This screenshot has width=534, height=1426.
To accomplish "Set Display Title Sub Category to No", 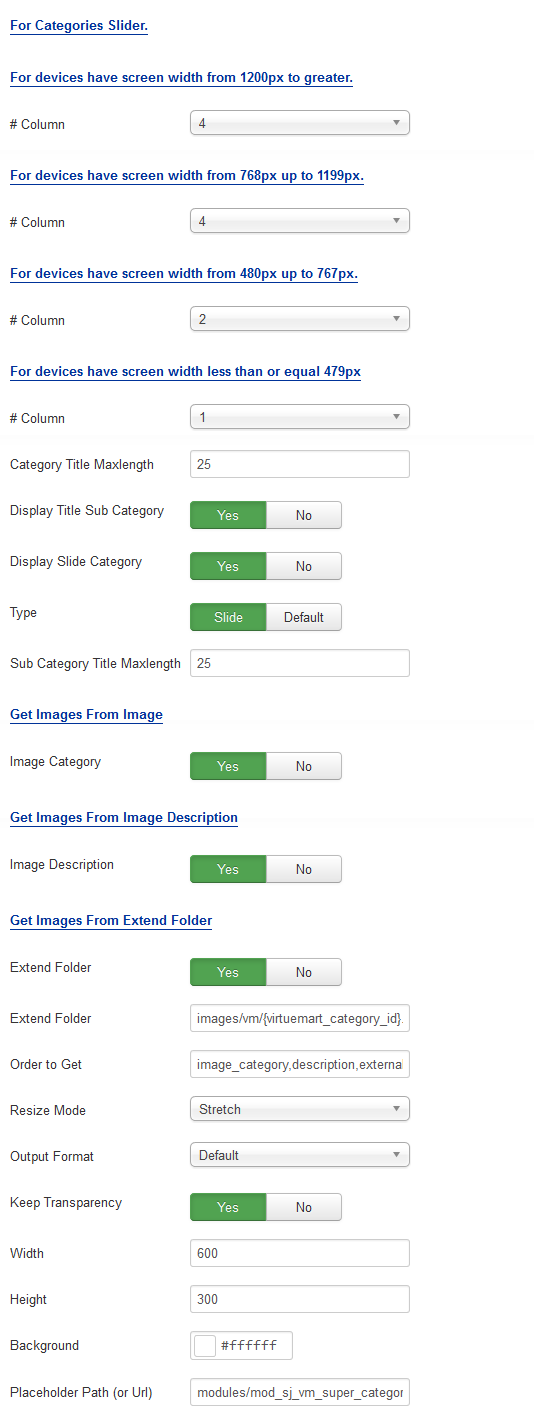I will point(304,515).
